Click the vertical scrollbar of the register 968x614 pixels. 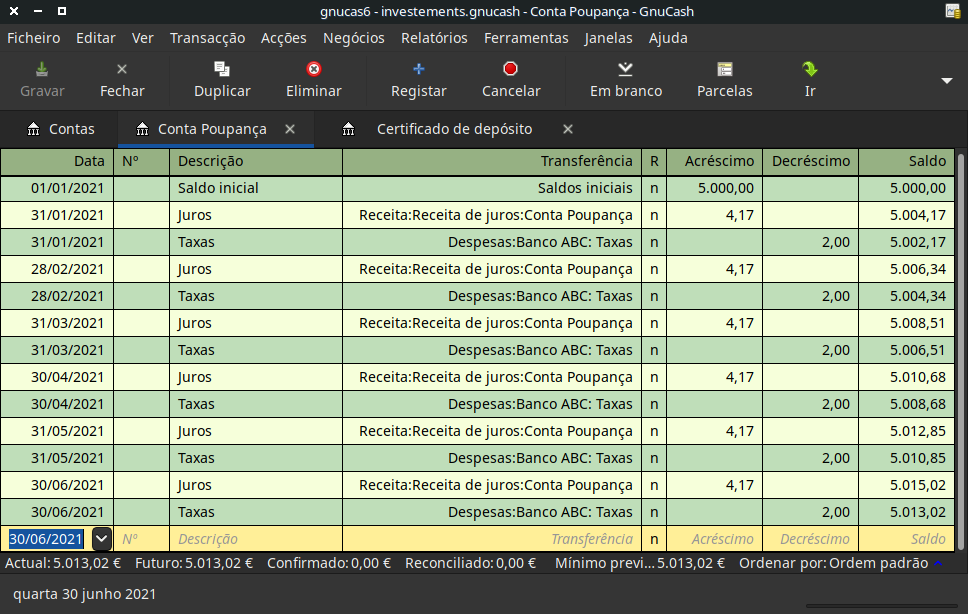click(x=961, y=350)
